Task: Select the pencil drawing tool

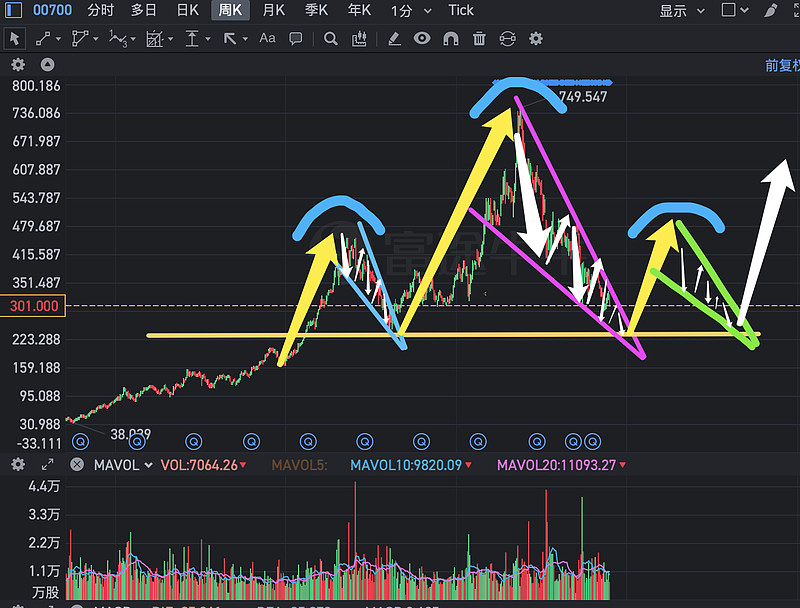Action: [395, 38]
